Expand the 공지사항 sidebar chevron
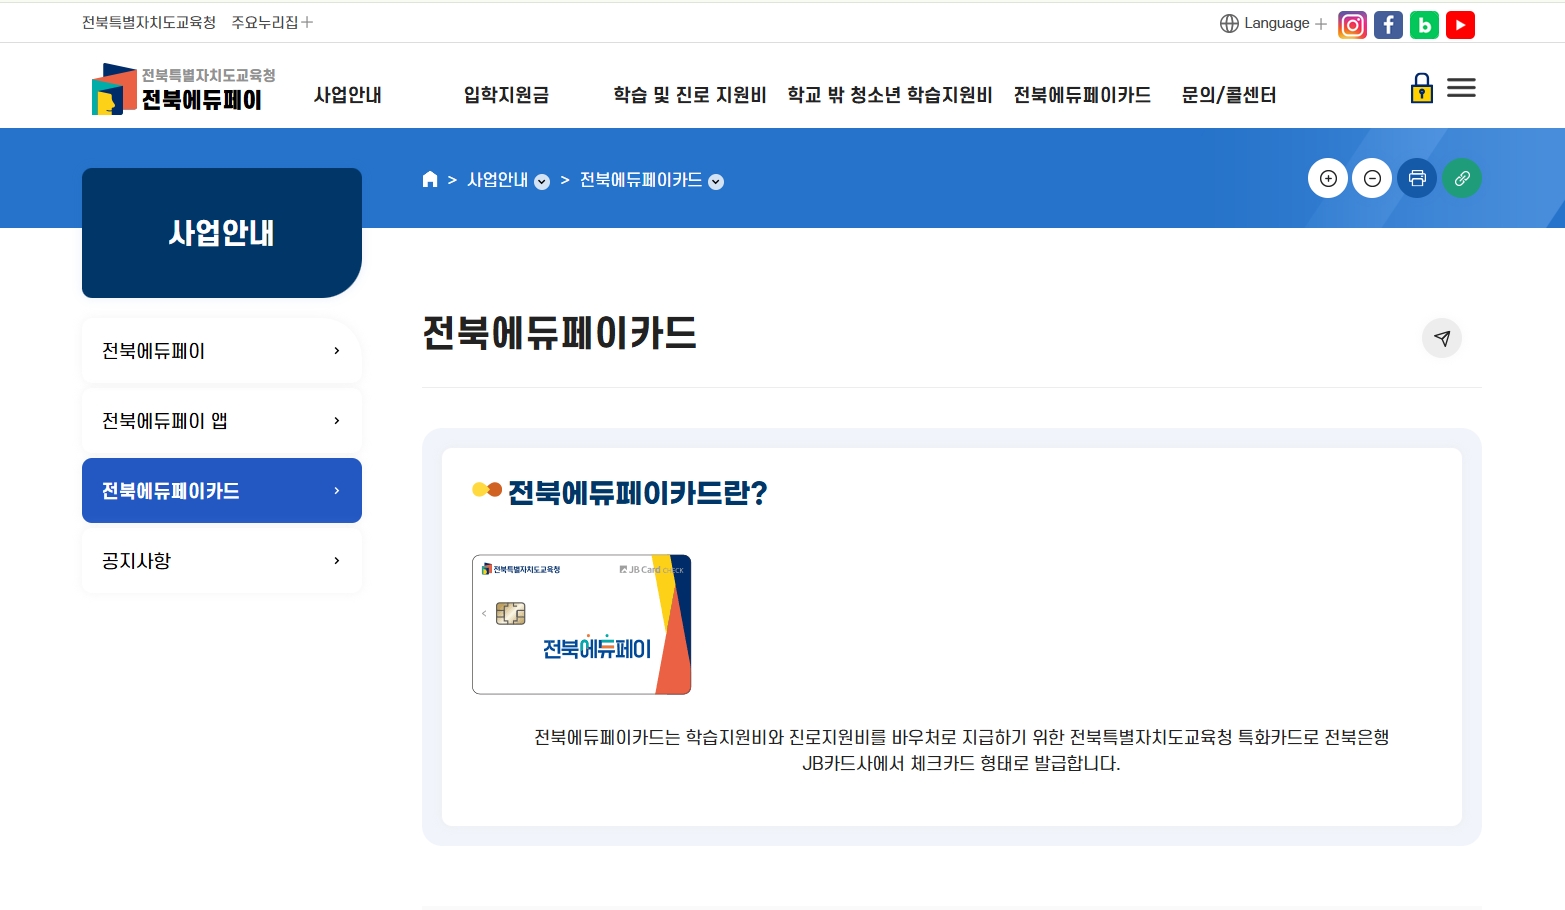The image size is (1565, 910). click(x=337, y=561)
